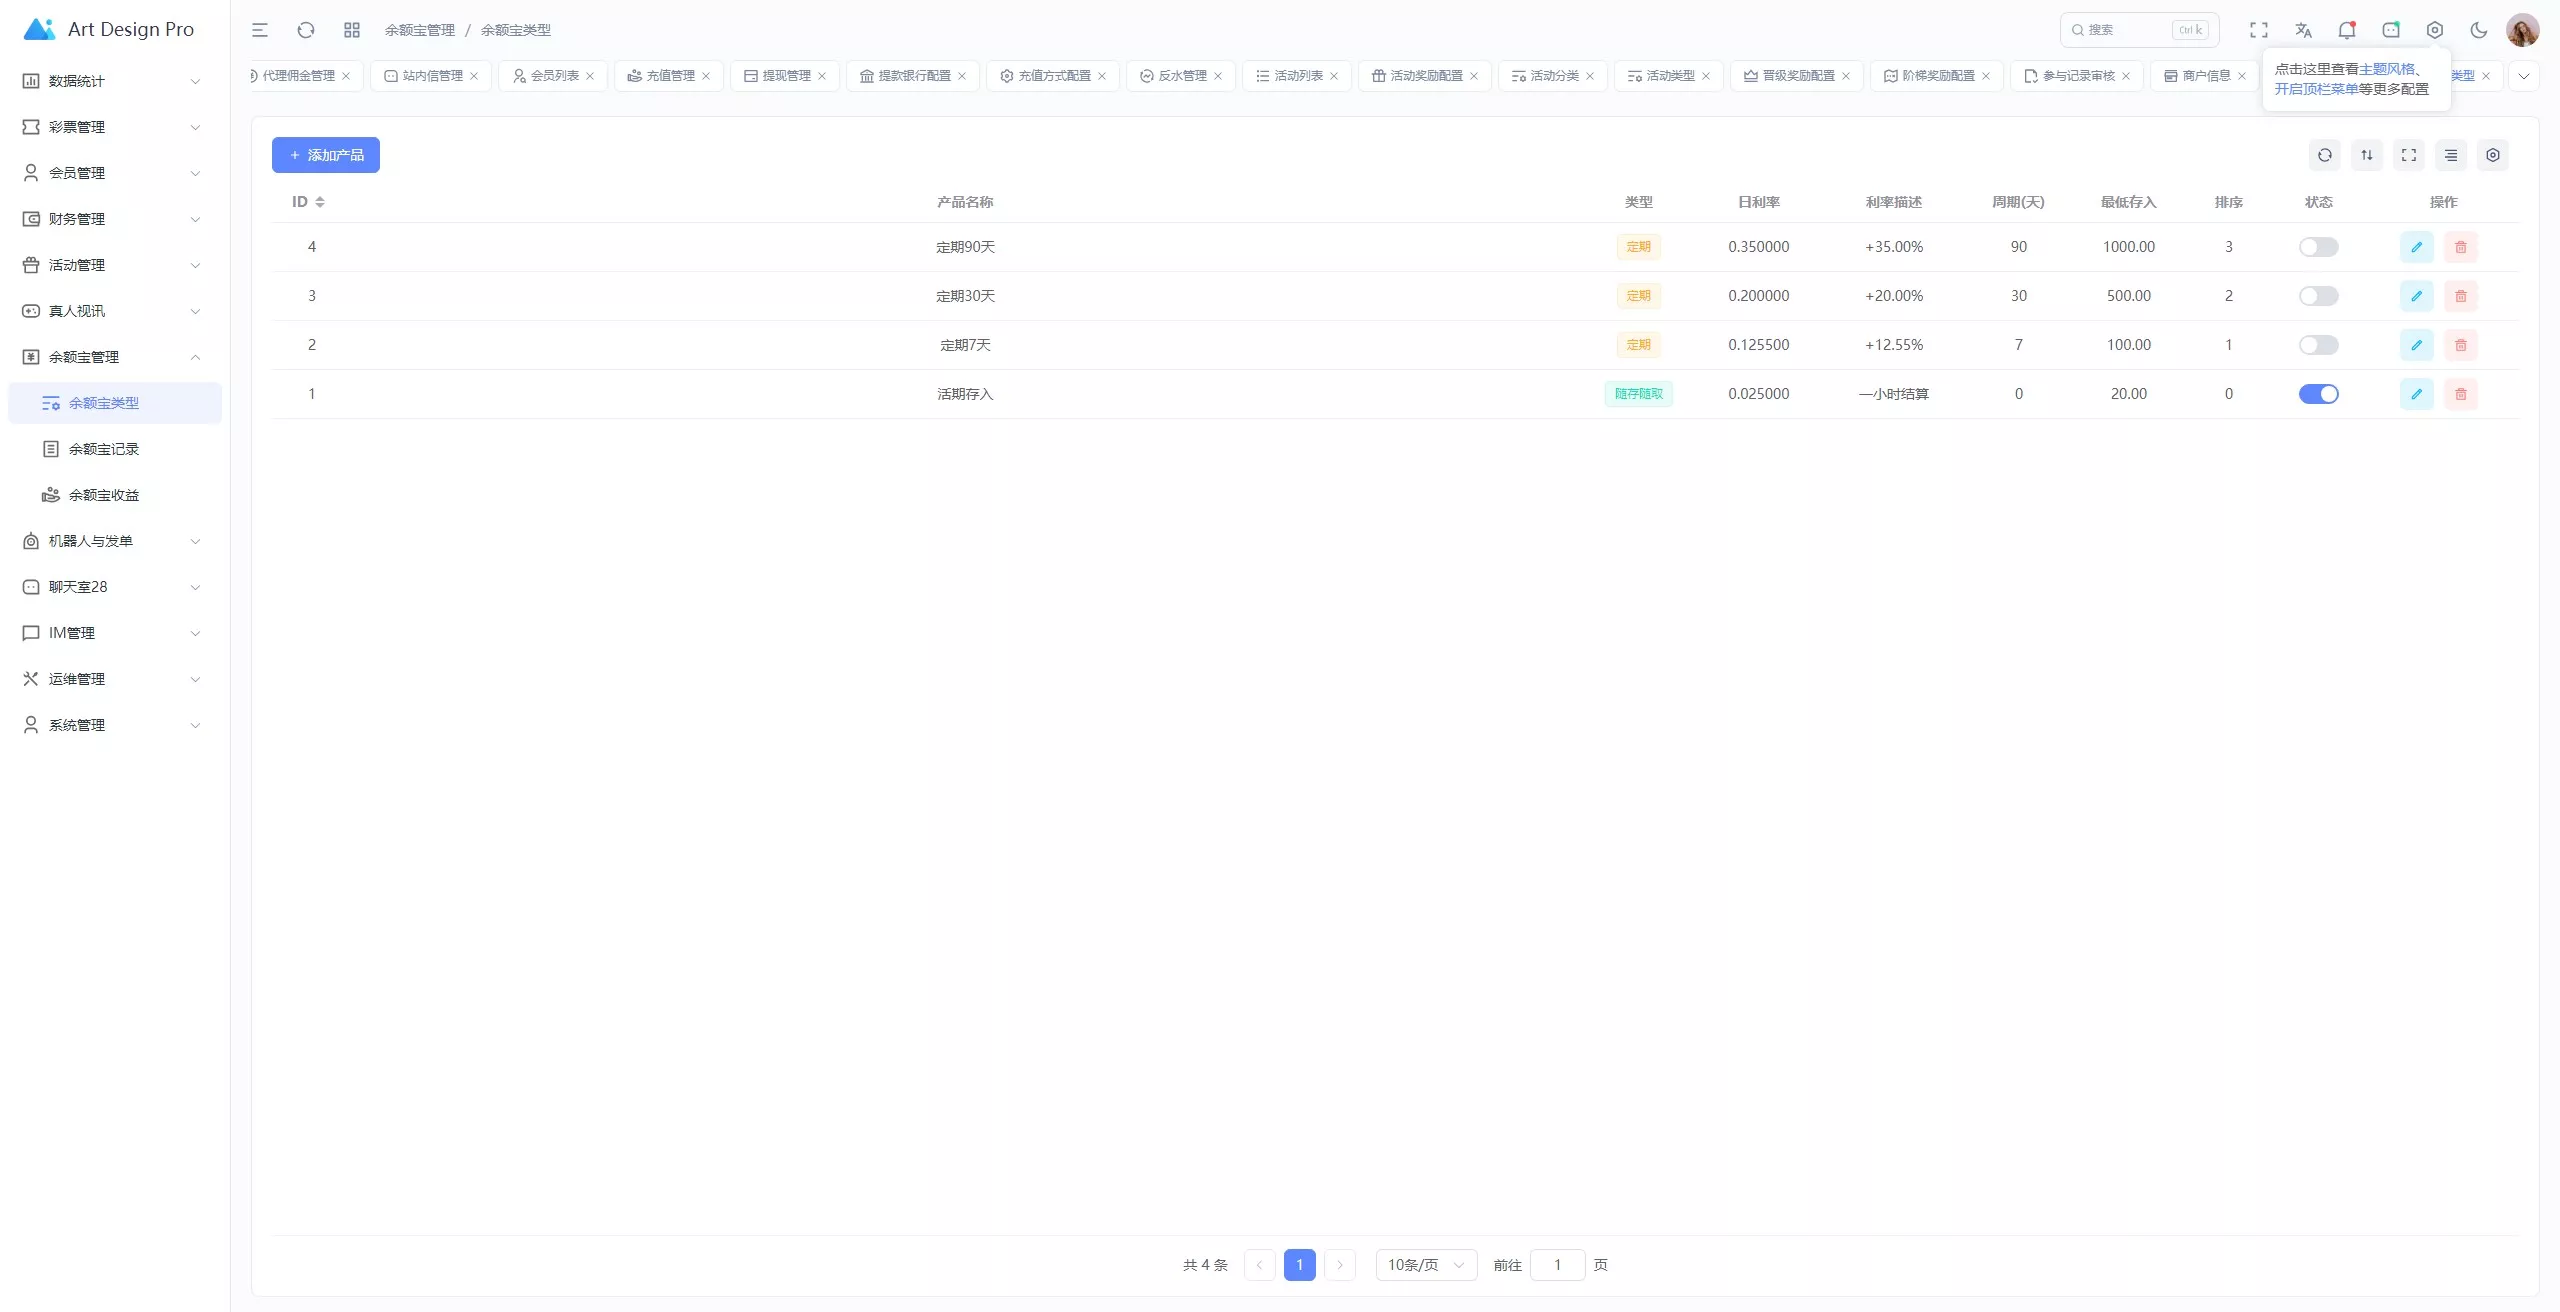Viewport: 2560px width, 1312px height.
Task: Expand the hidden tabs overflow chevron
Action: [2524, 75]
